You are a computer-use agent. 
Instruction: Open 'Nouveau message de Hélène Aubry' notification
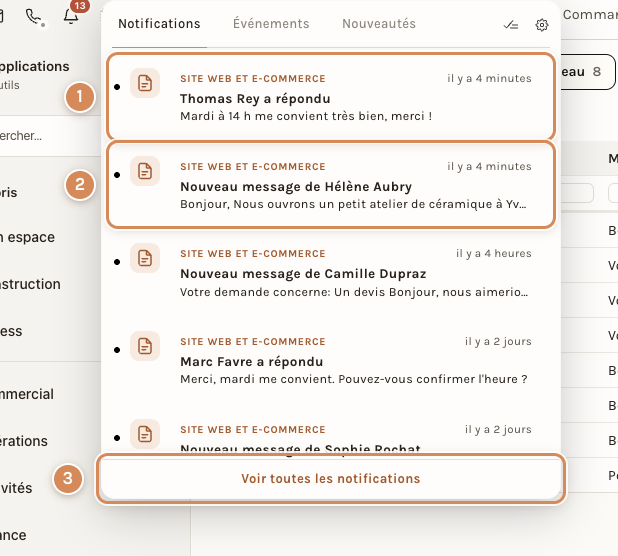pos(331,185)
